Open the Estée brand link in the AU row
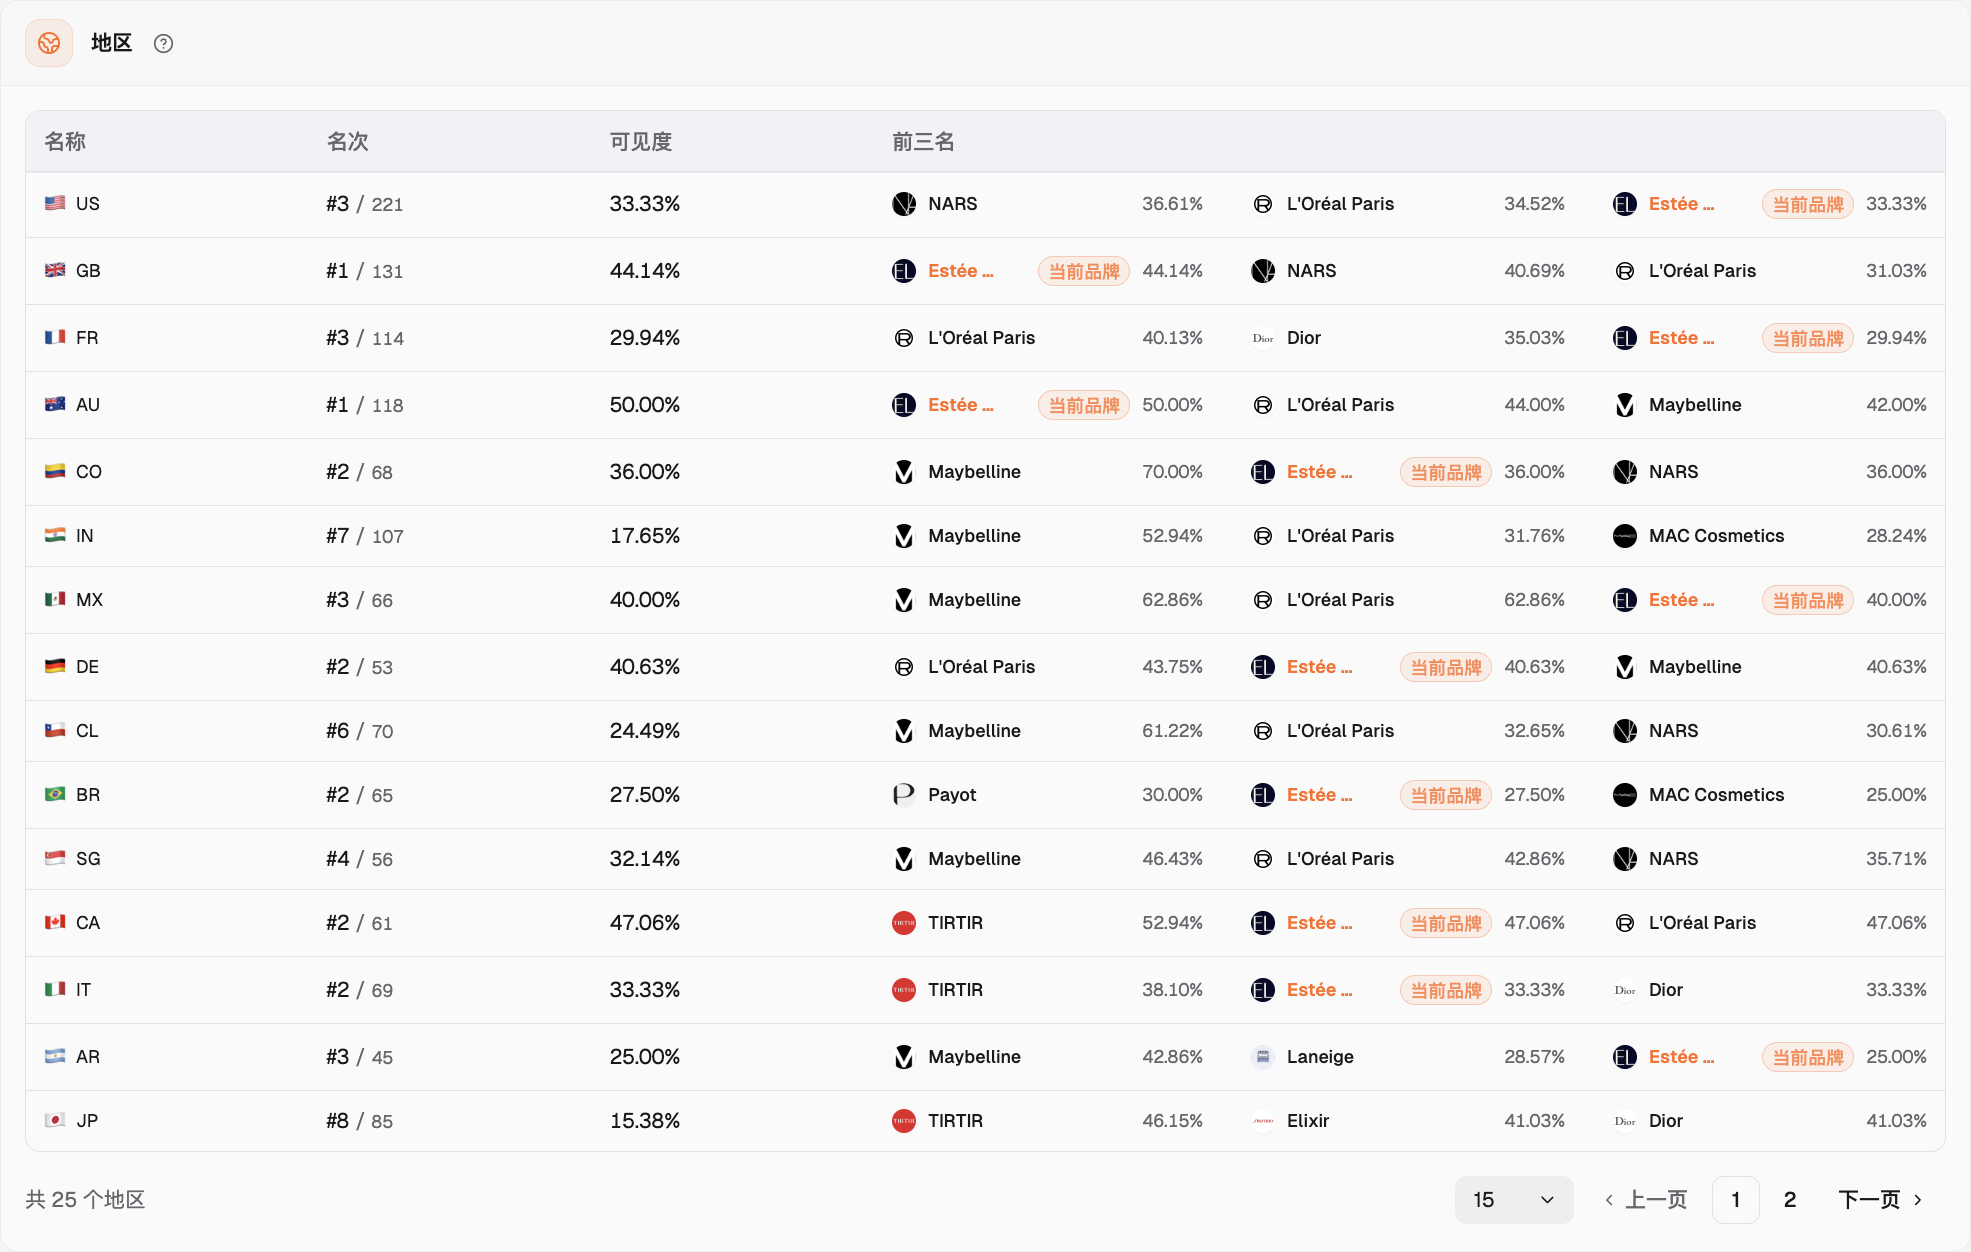Screen dimensions: 1971x1252 961,405
